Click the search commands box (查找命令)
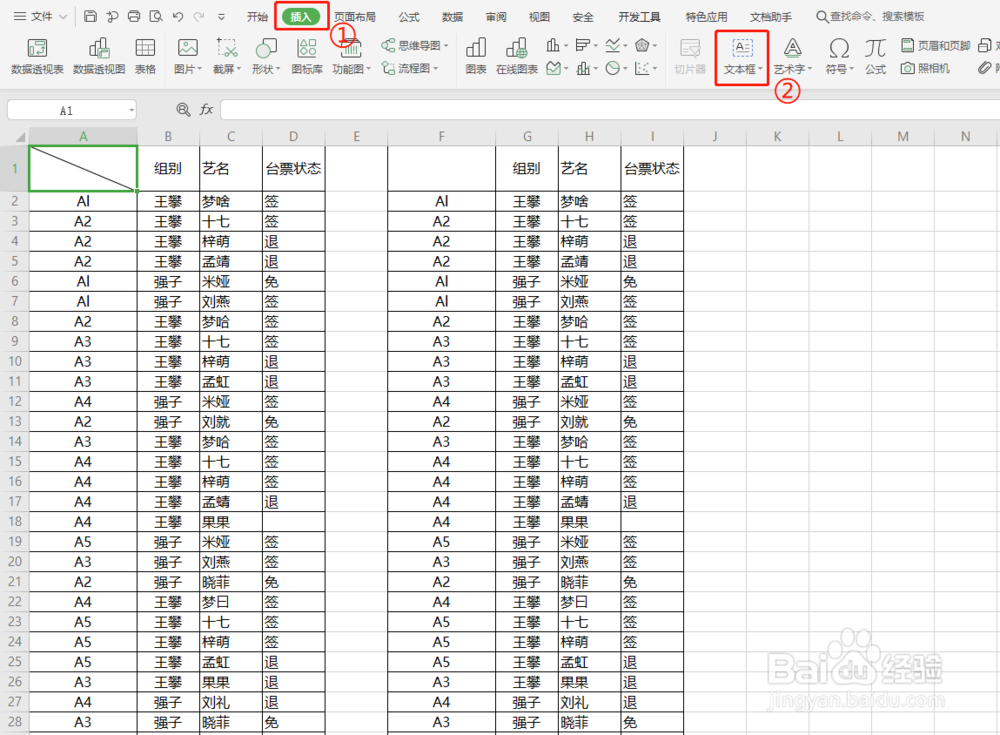The width and height of the screenshot is (1000, 735). point(871,17)
